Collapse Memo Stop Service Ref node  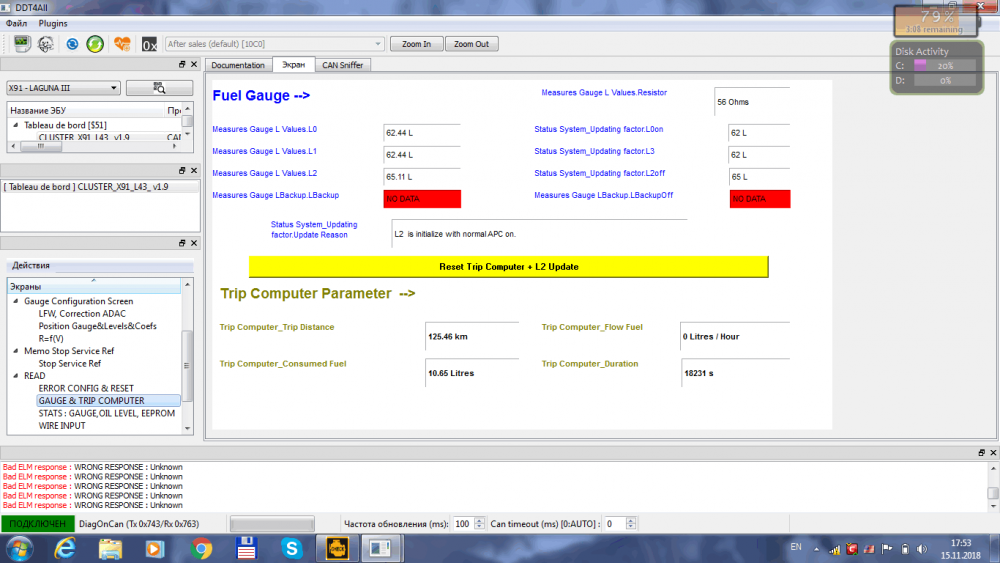pos(16,351)
